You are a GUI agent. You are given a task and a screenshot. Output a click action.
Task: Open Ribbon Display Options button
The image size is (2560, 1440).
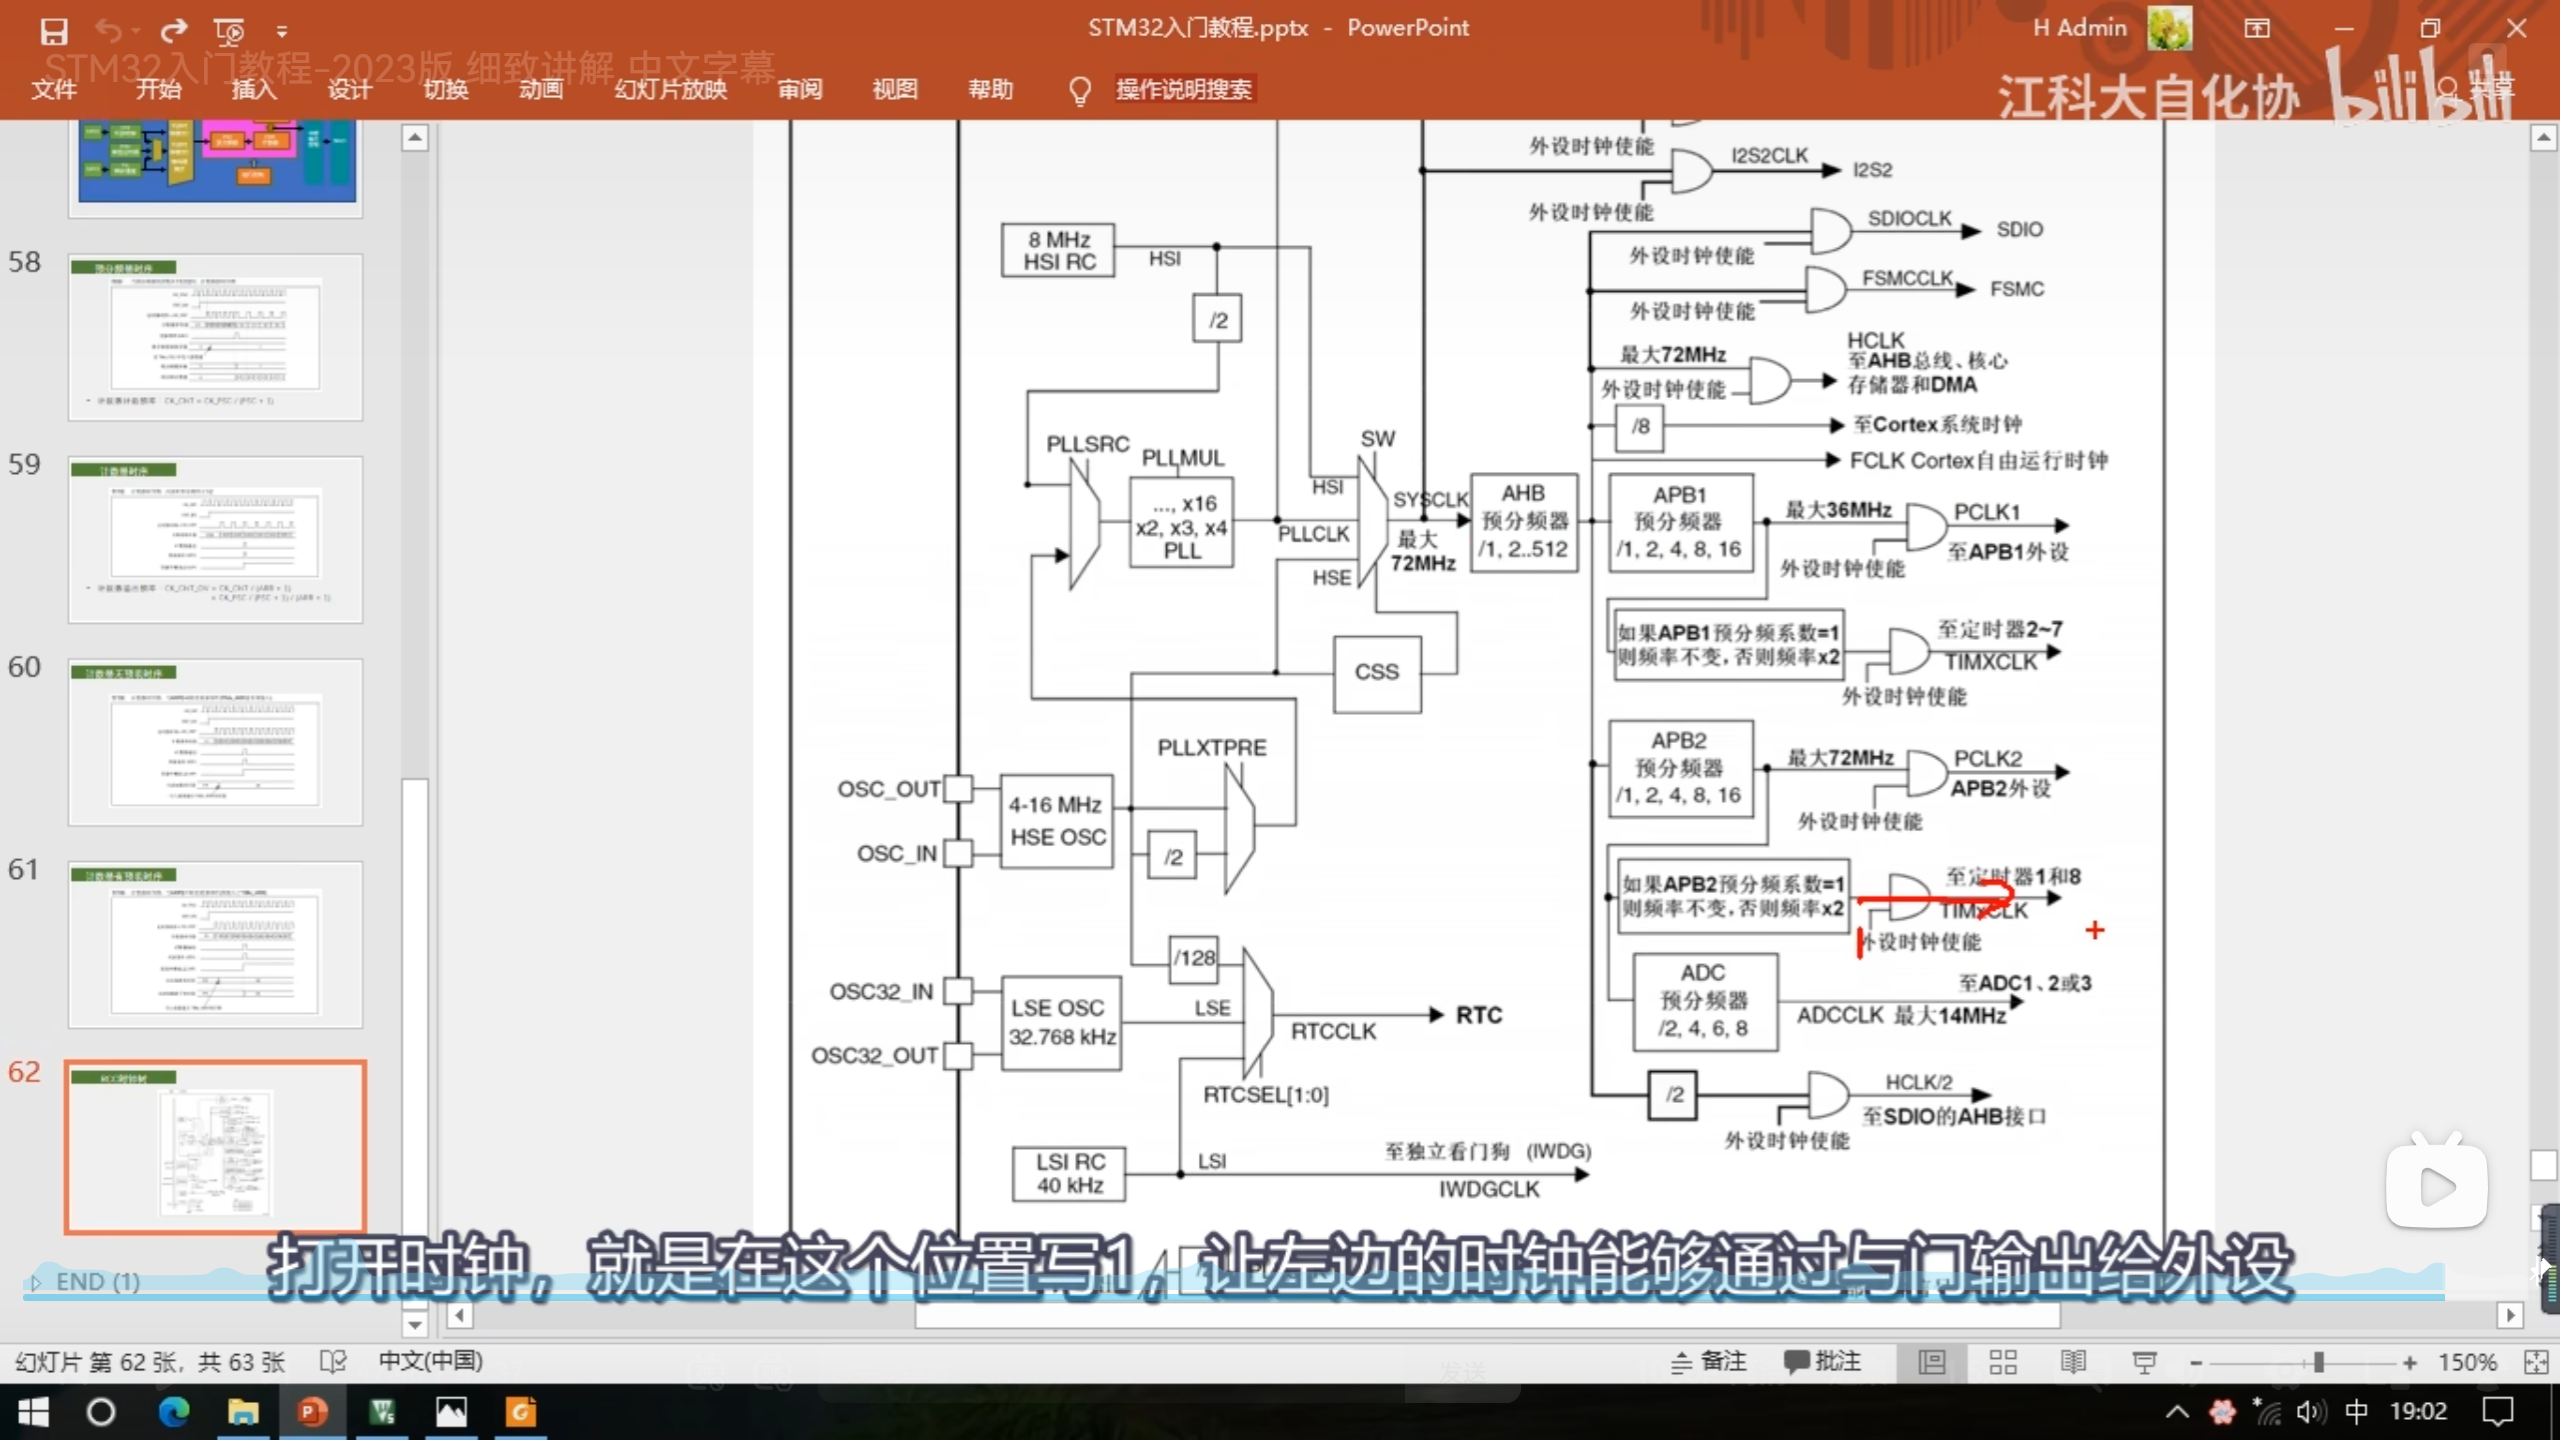(x=2257, y=28)
